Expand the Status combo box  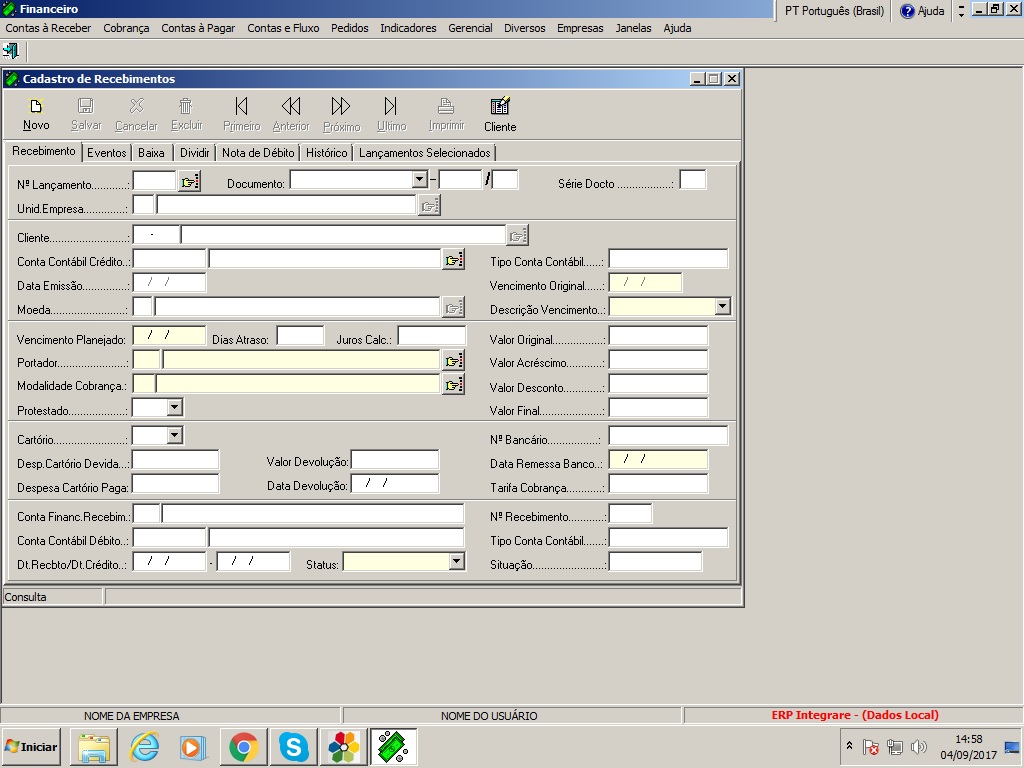(456, 562)
